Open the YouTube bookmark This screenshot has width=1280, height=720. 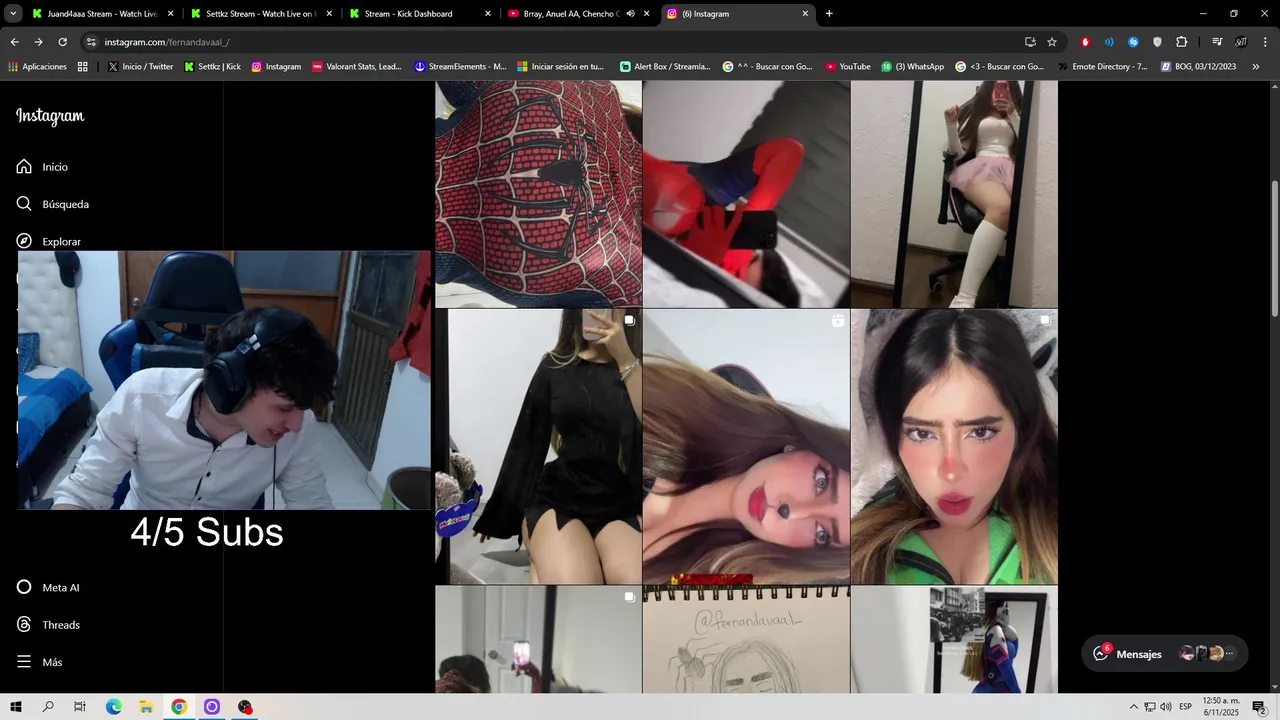[x=847, y=66]
